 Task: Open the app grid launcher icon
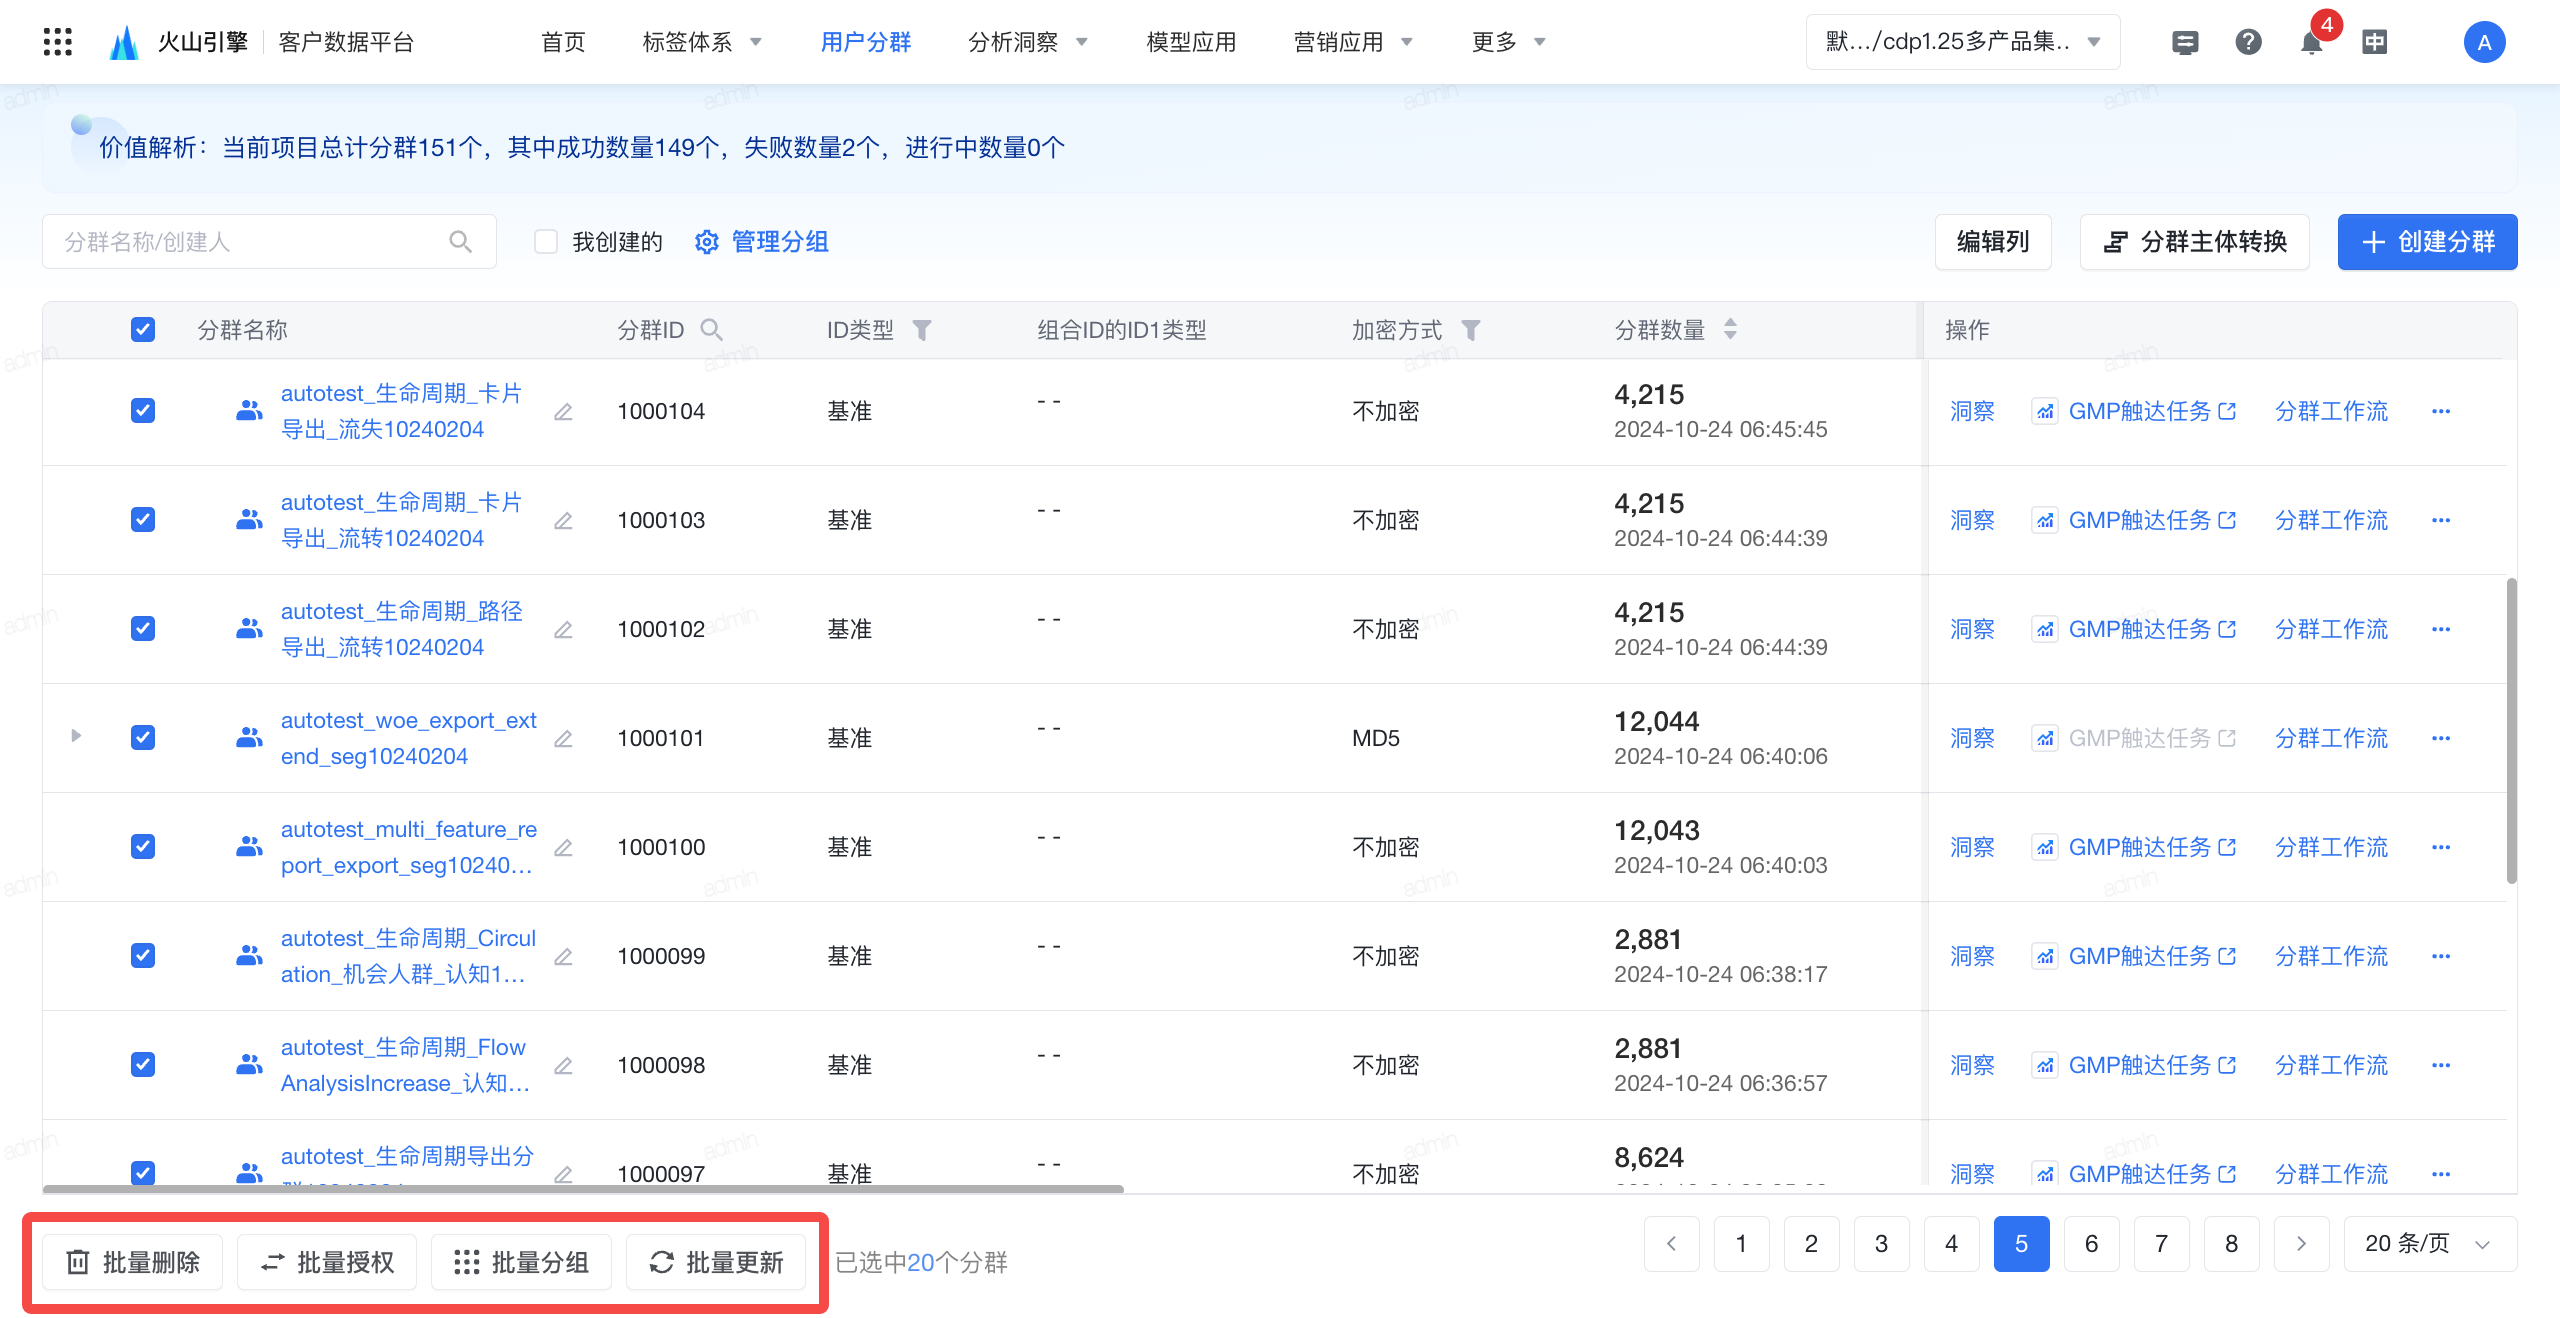pyautogui.click(x=58, y=42)
